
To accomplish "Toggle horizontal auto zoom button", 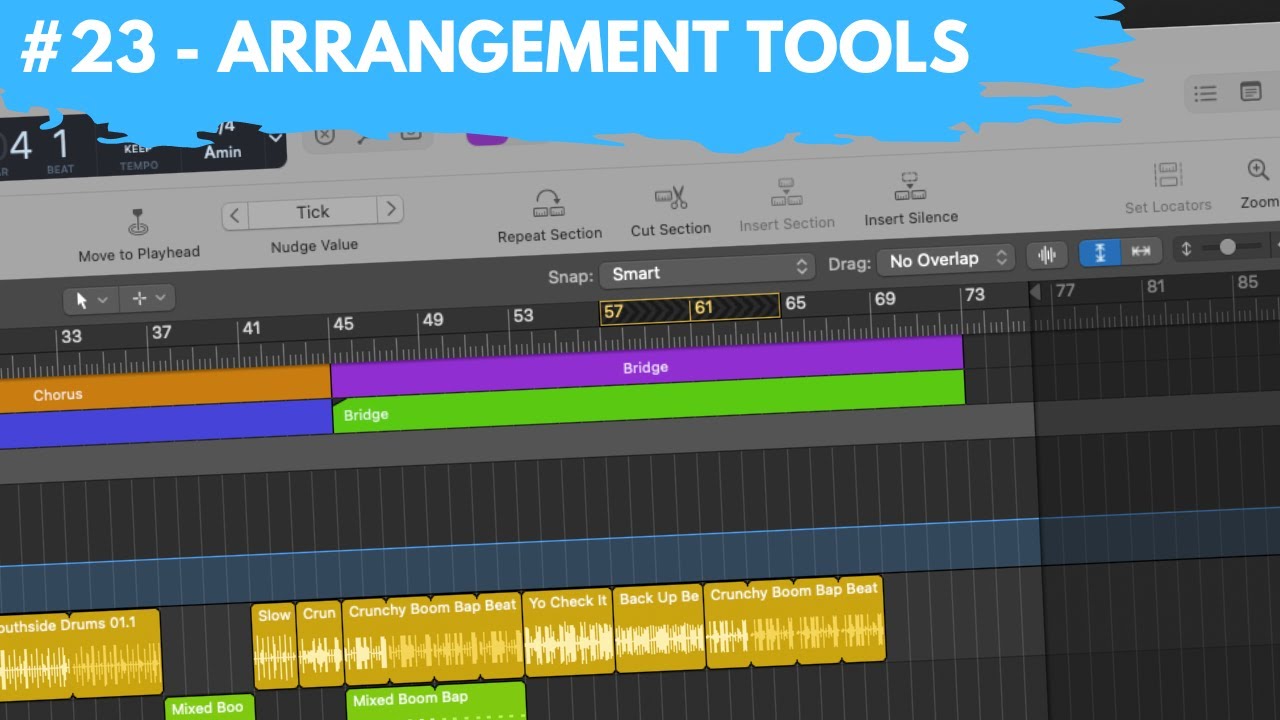I will (x=1141, y=252).
